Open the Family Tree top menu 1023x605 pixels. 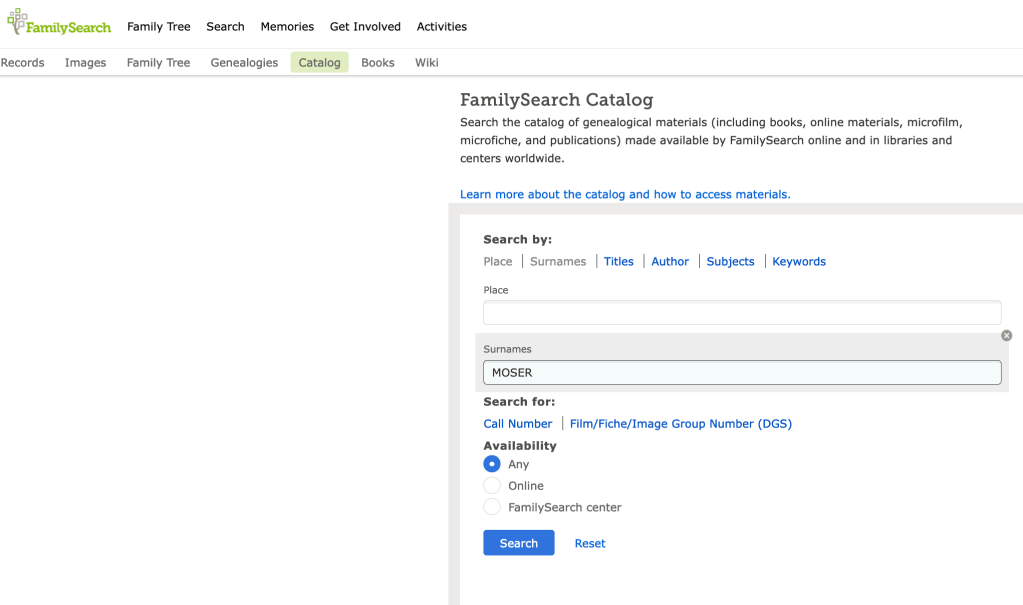158,27
